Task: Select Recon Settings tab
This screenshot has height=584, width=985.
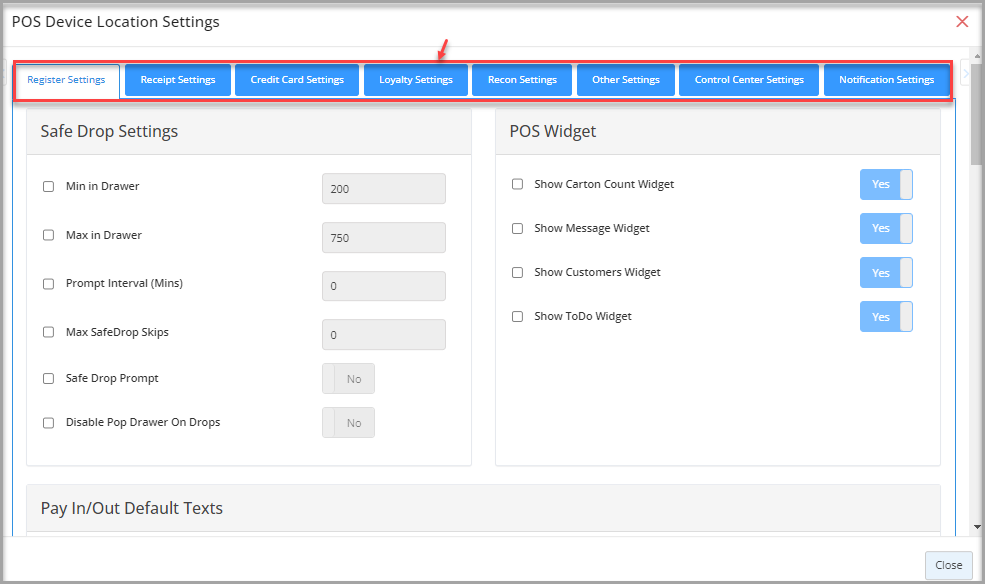Action: pos(522,80)
